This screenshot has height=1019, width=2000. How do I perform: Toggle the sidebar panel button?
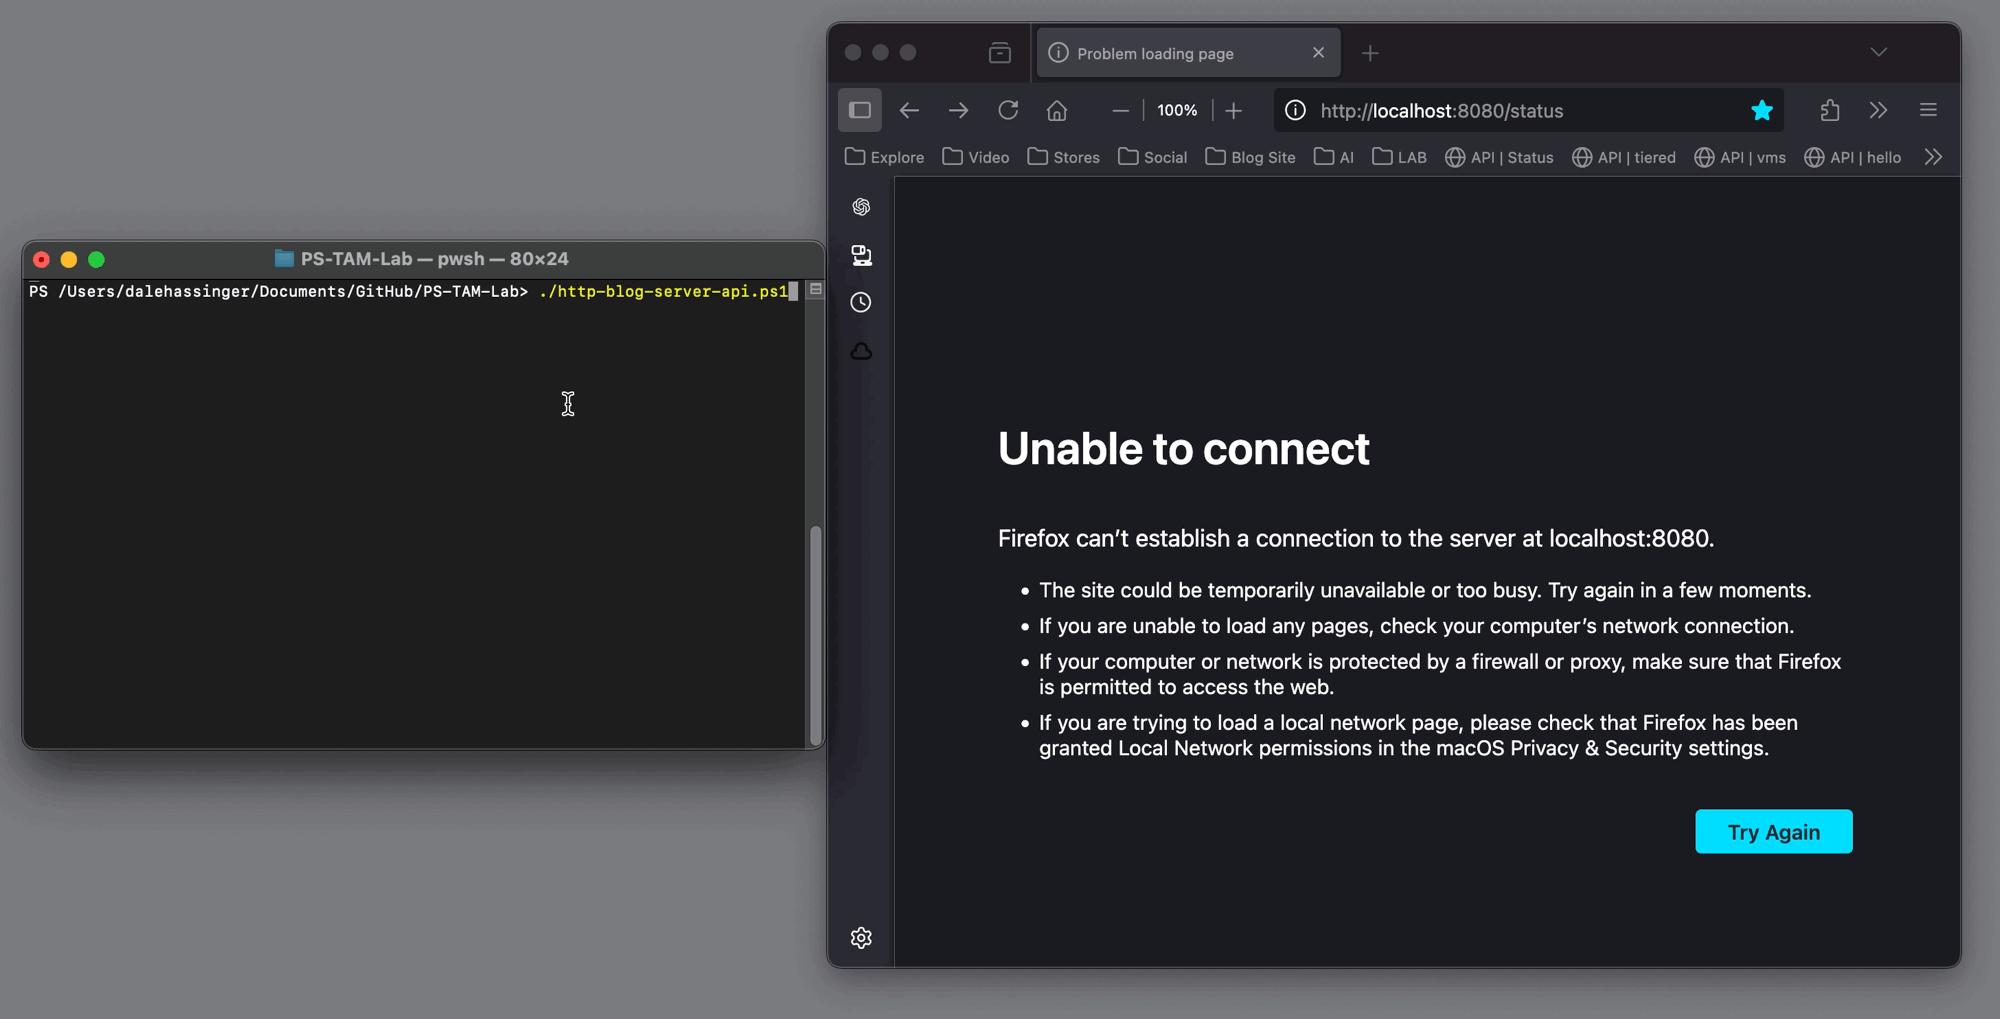860,110
